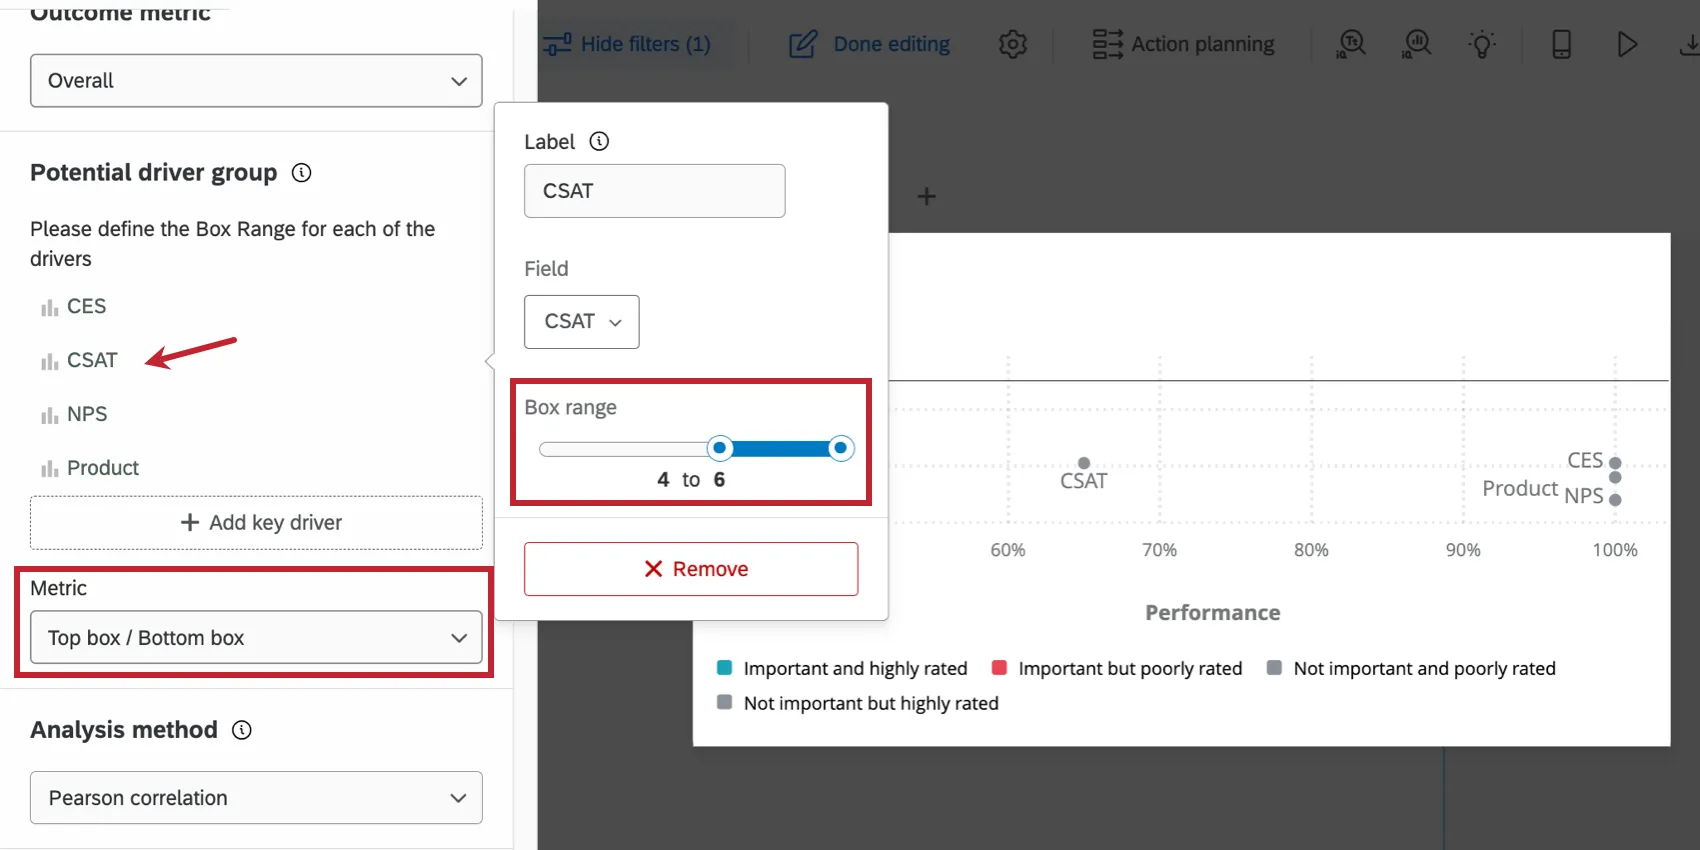Click Hide filters (1) toggle
The image size is (1700, 850).
point(627,44)
